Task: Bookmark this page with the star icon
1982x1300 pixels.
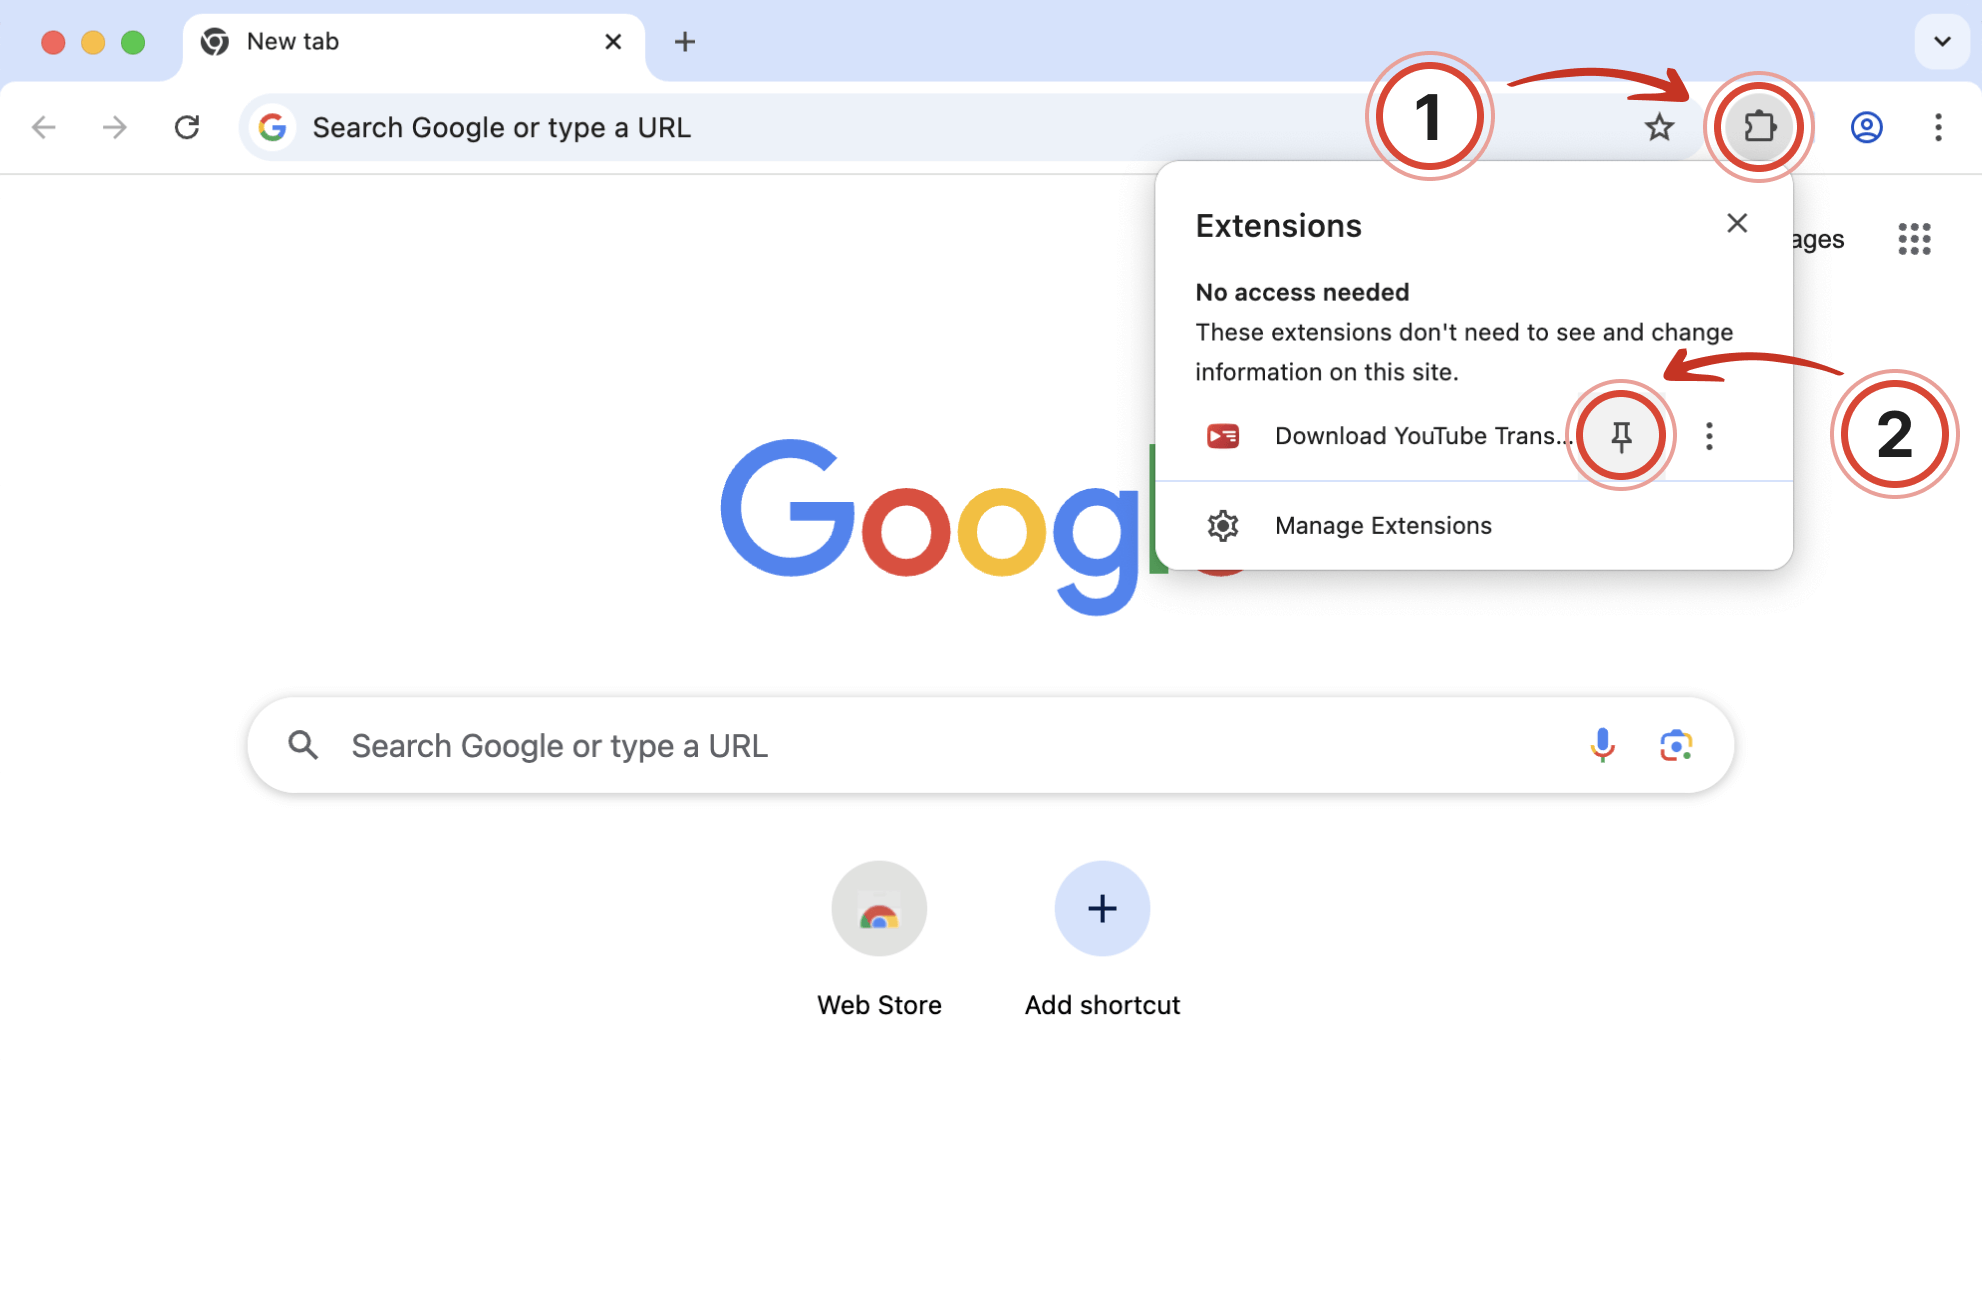Action: click(1659, 127)
